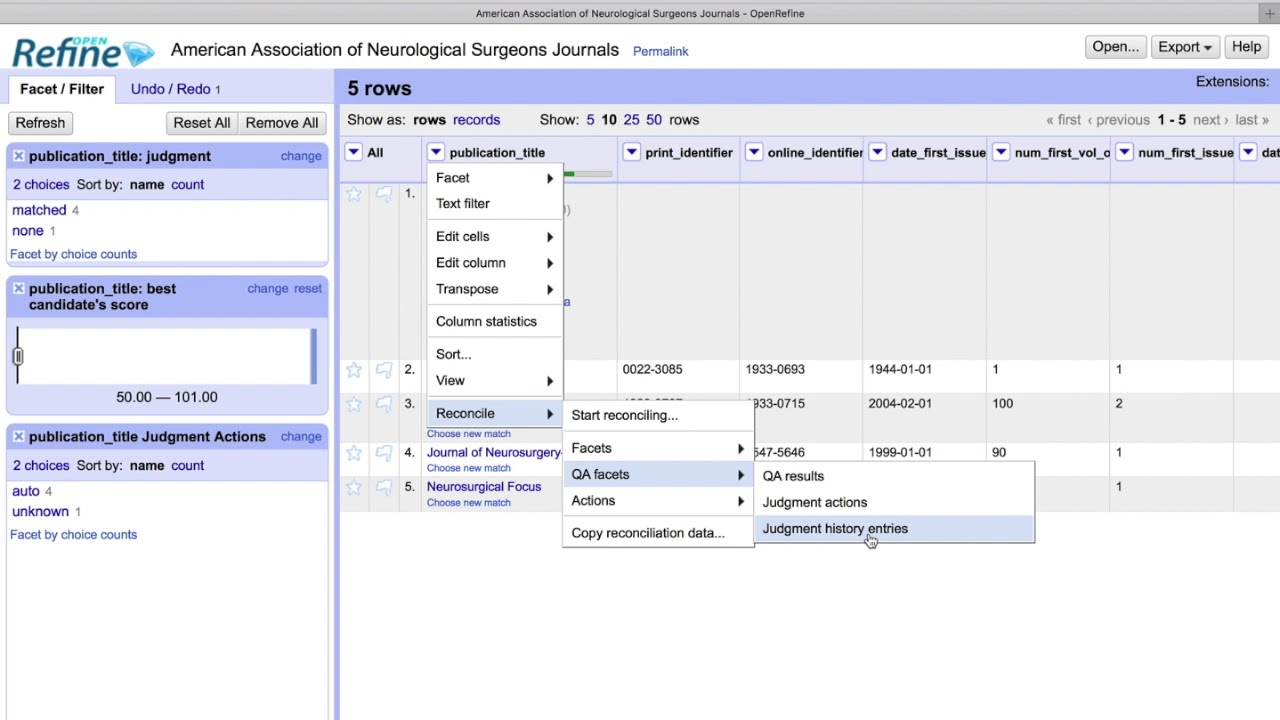Star row 4
The height and width of the screenshot is (720, 1280).
click(x=354, y=453)
